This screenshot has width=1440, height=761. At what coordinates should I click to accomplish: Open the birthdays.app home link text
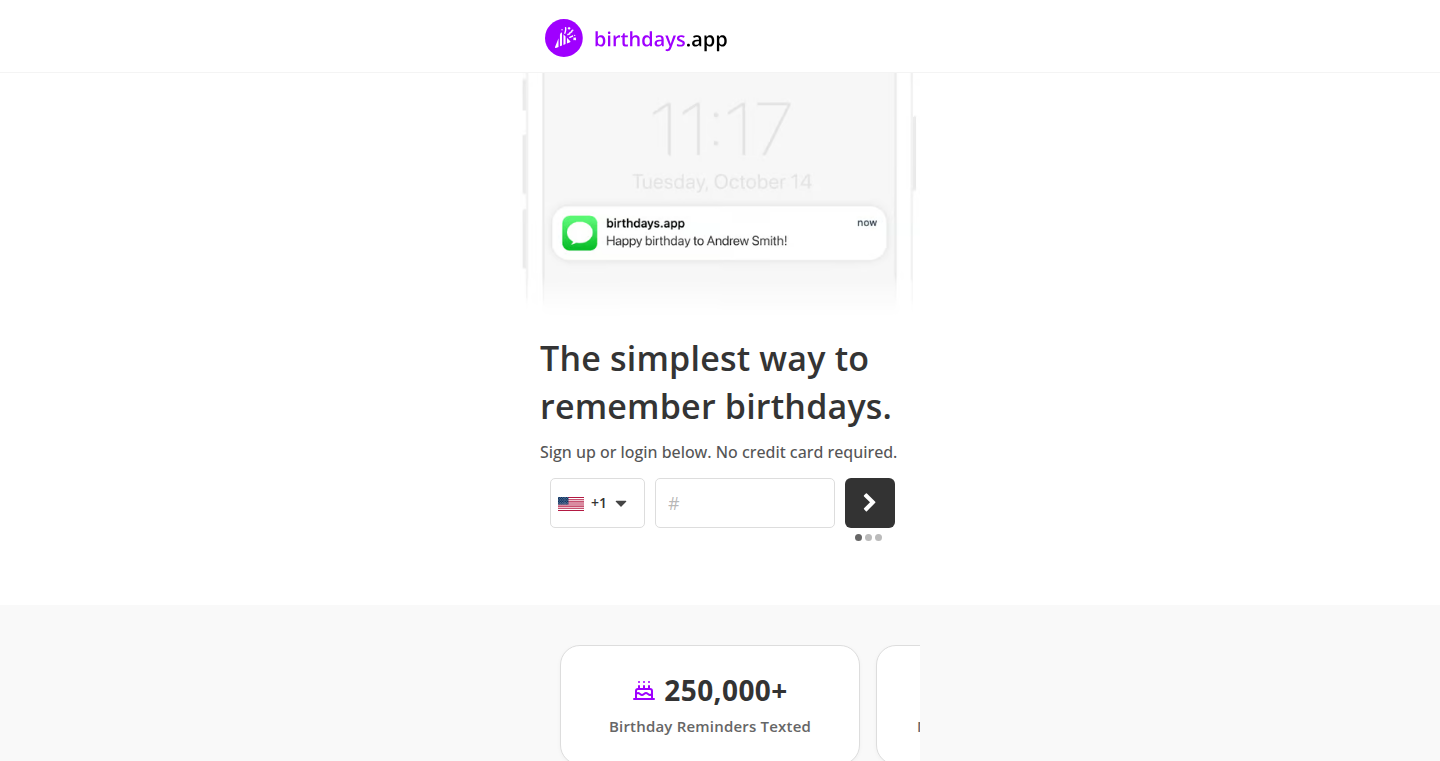point(661,39)
